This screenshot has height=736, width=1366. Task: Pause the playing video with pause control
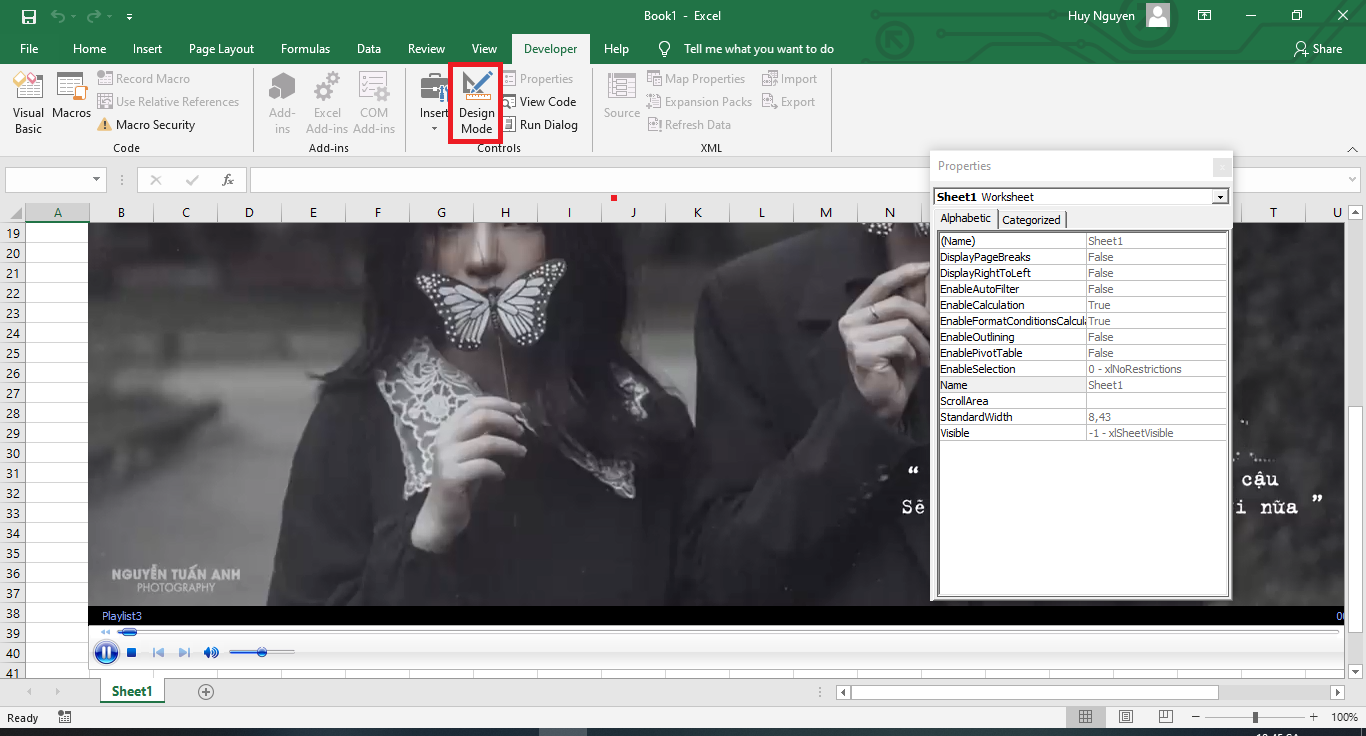point(106,651)
